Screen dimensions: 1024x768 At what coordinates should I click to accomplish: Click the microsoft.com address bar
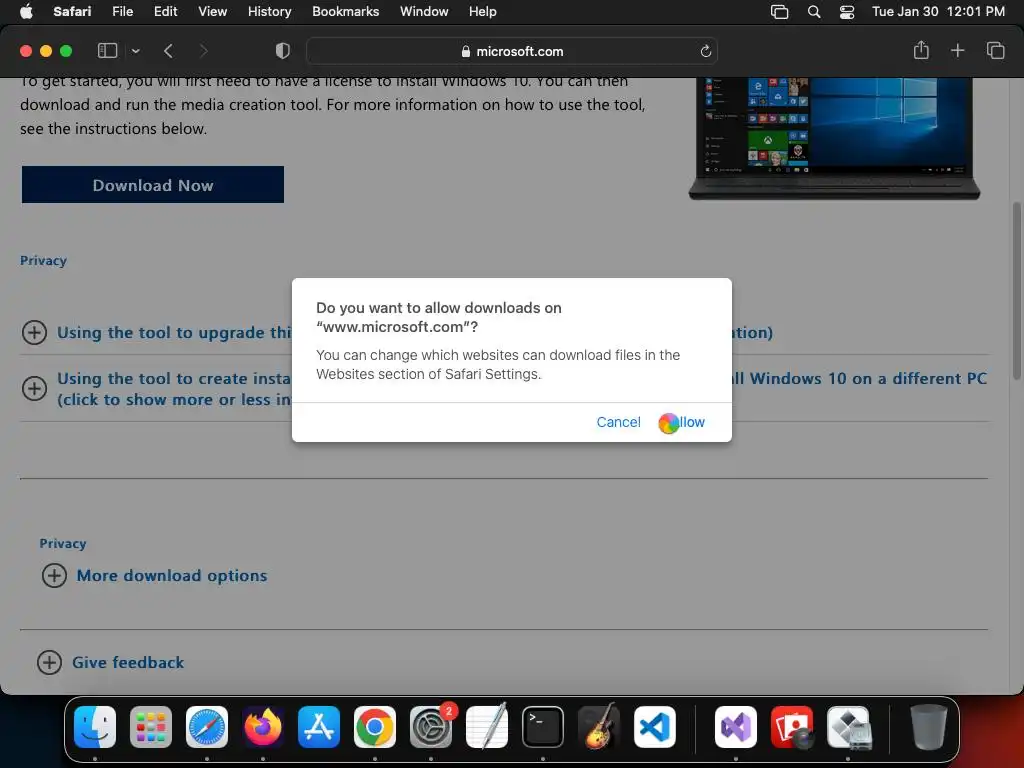pyautogui.click(x=511, y=51)
